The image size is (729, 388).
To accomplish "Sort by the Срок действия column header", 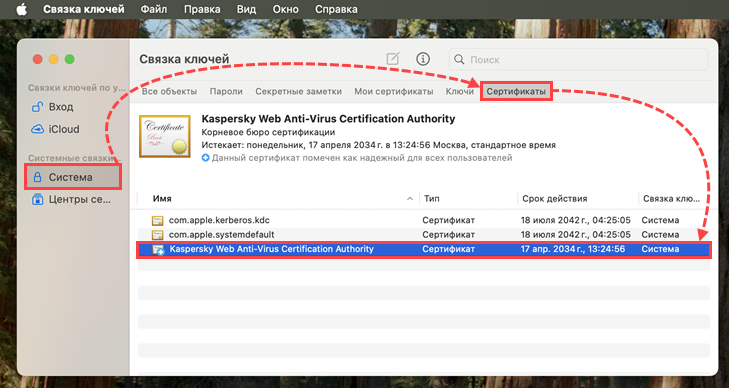I will click(555, 198).
